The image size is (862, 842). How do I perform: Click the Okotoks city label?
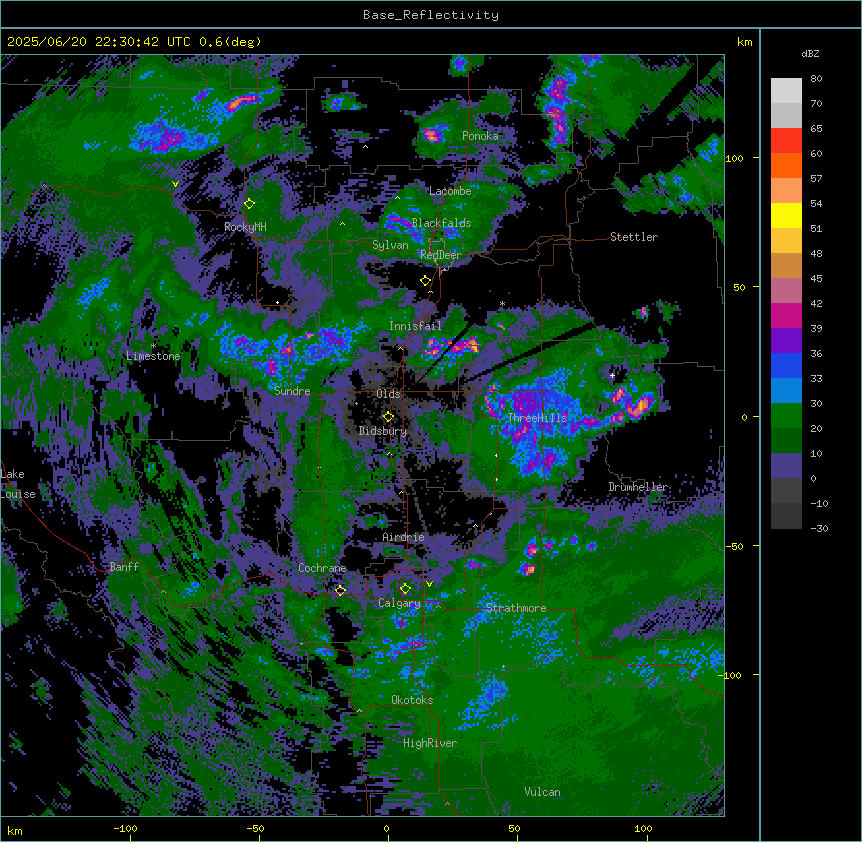[412, 700]
